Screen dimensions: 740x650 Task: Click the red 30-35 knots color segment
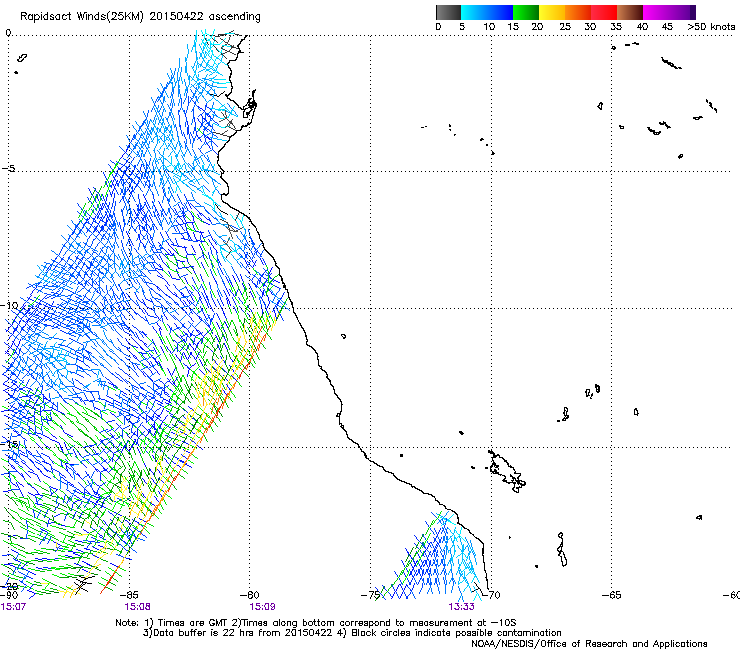click(x=604, y=12)
